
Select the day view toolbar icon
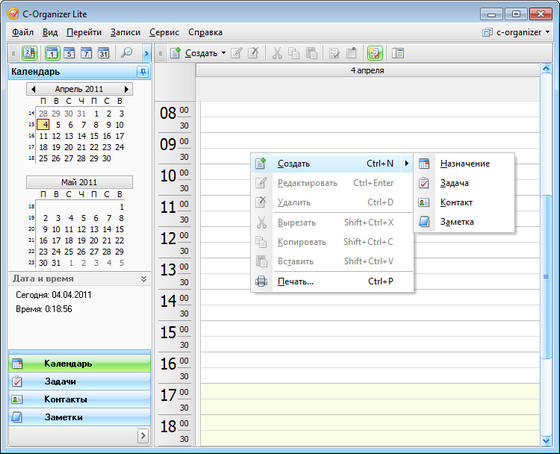[52, 54]
